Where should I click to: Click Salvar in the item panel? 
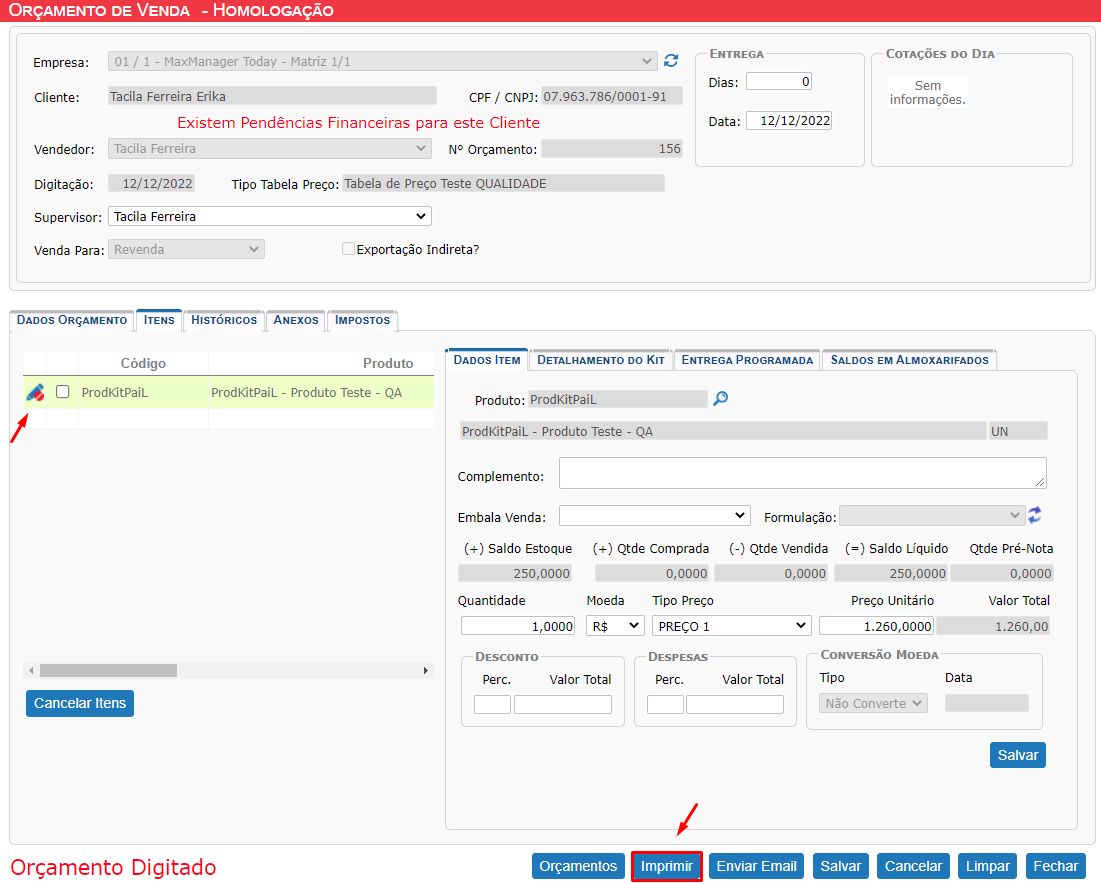1017,755
